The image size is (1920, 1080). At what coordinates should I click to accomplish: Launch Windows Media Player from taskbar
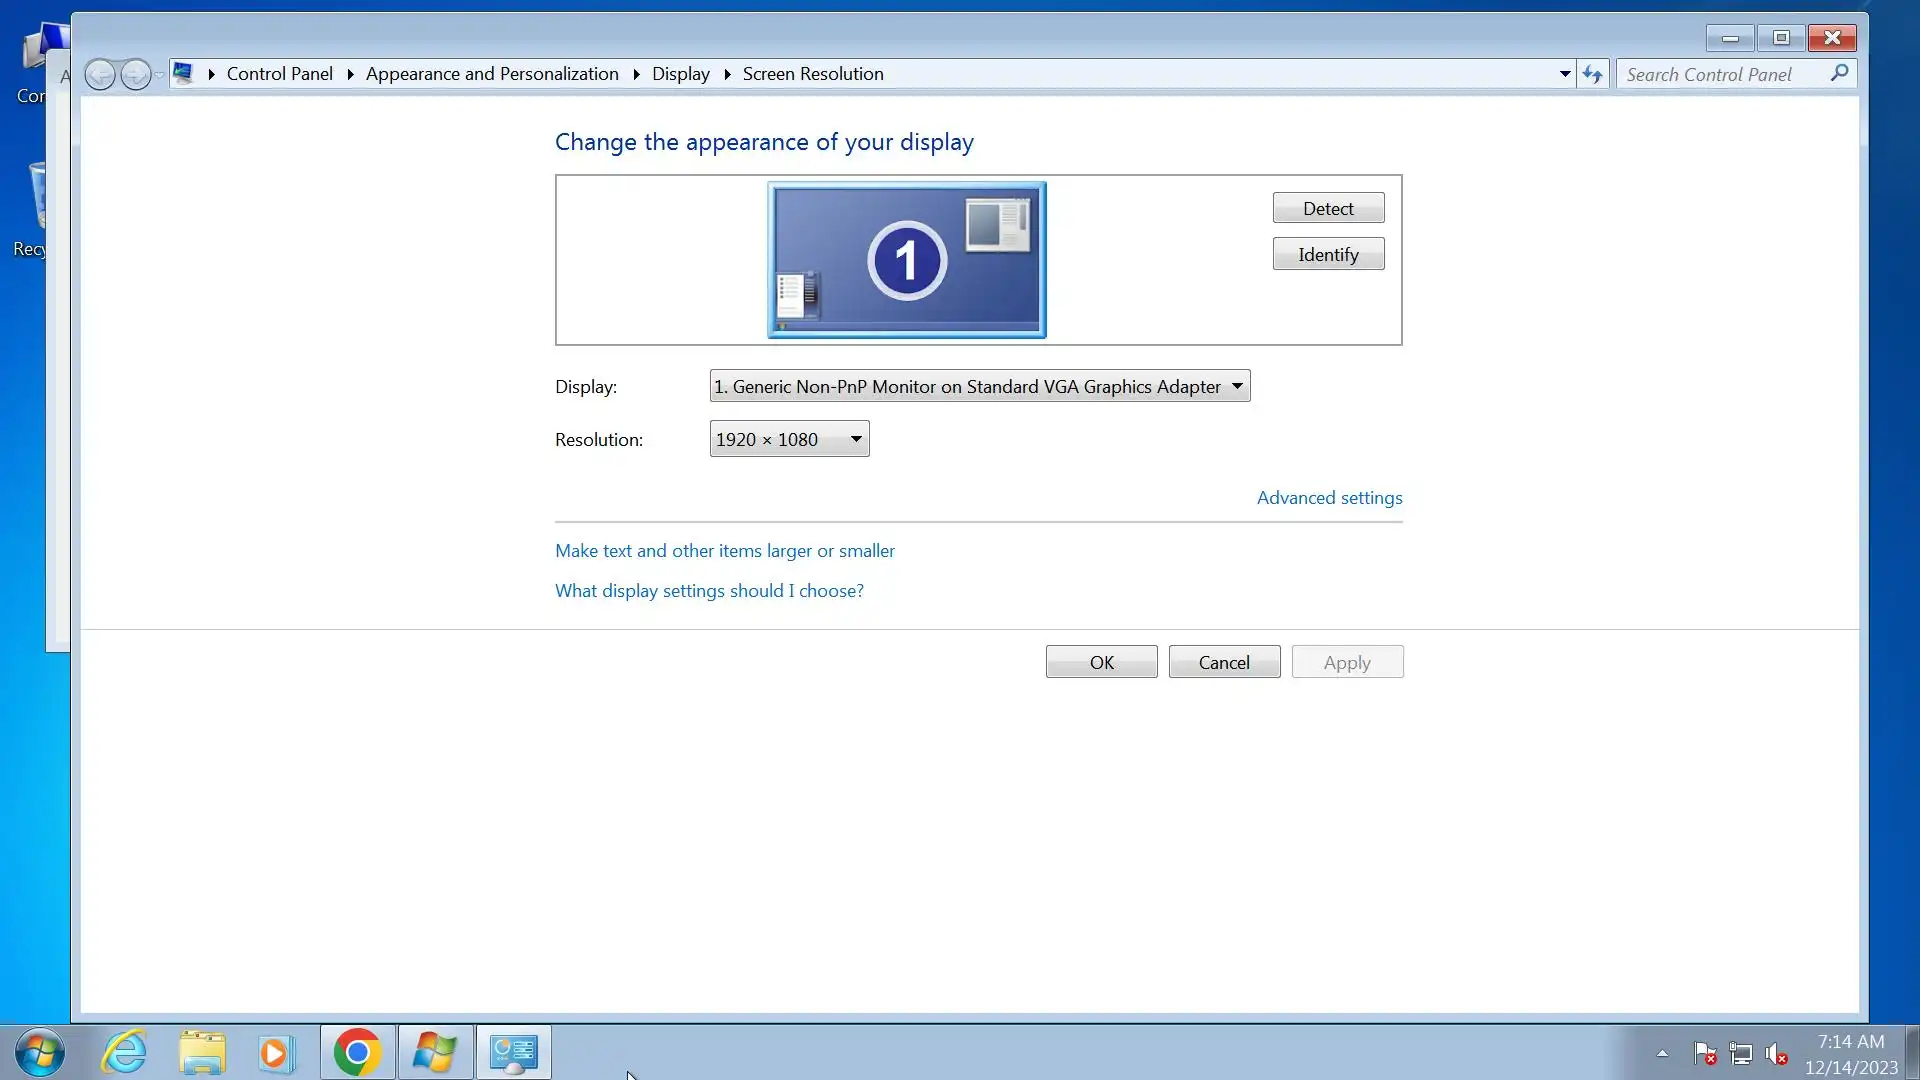coord(275,1052)
